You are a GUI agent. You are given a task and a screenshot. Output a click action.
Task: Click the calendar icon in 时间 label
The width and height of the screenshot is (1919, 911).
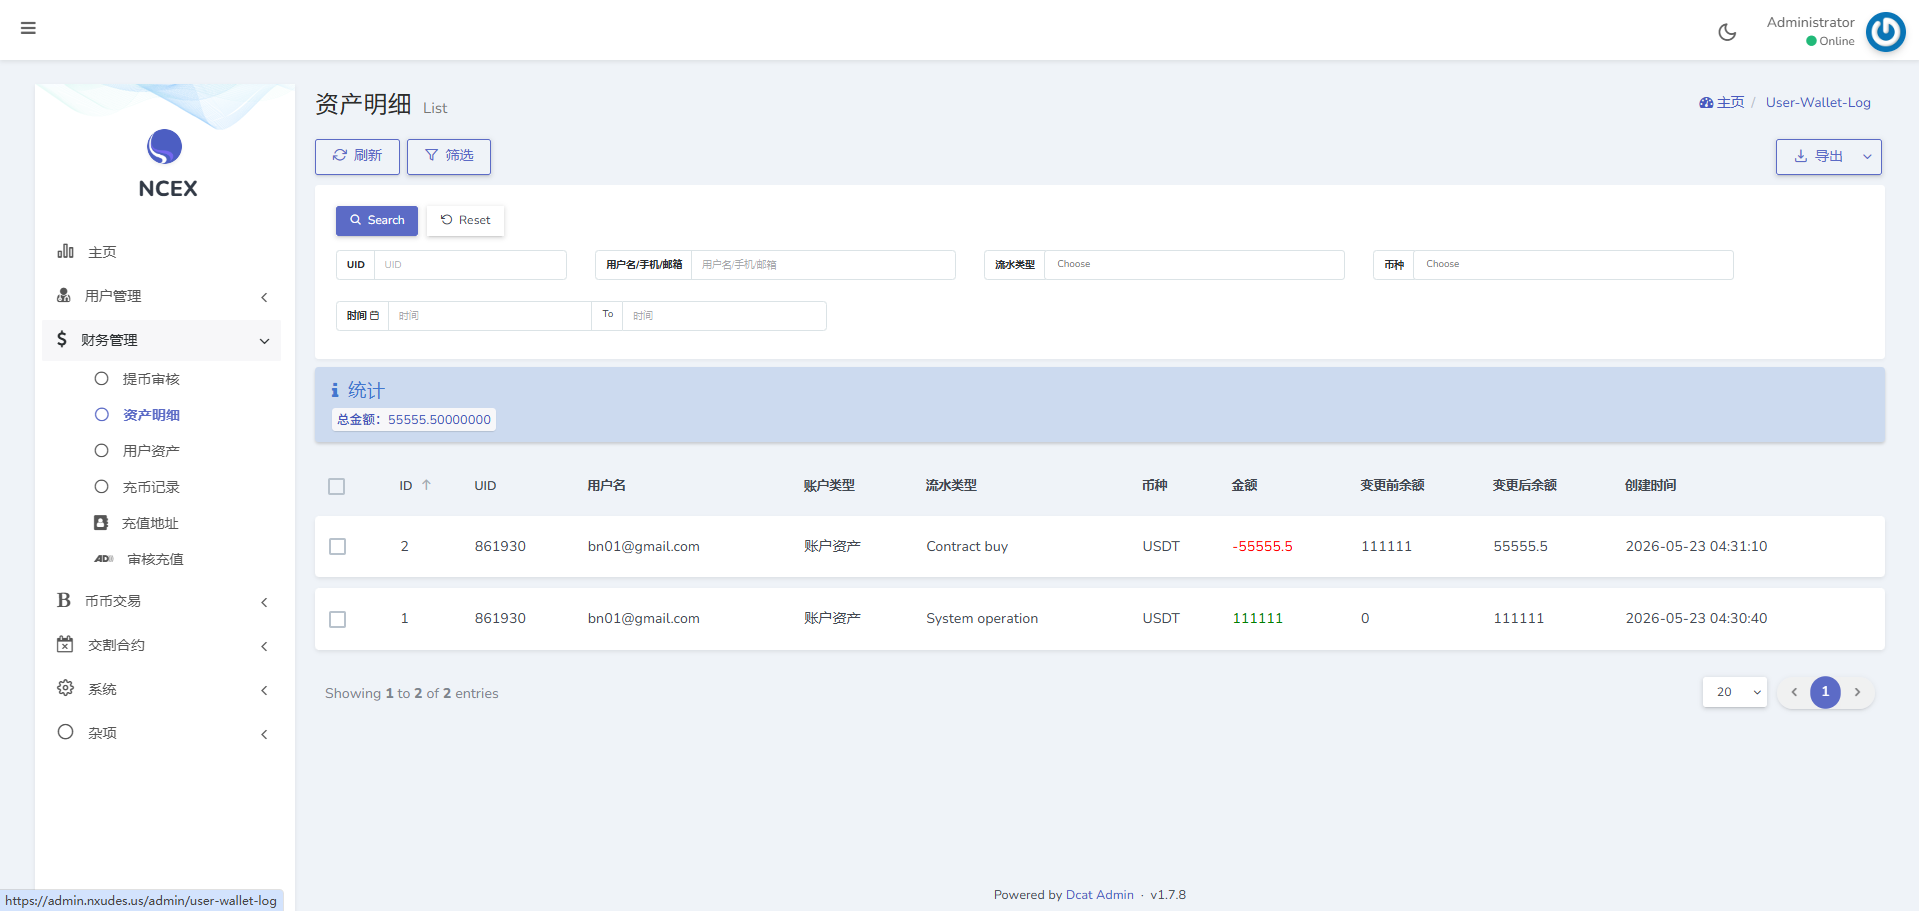(x=375, y=315)
